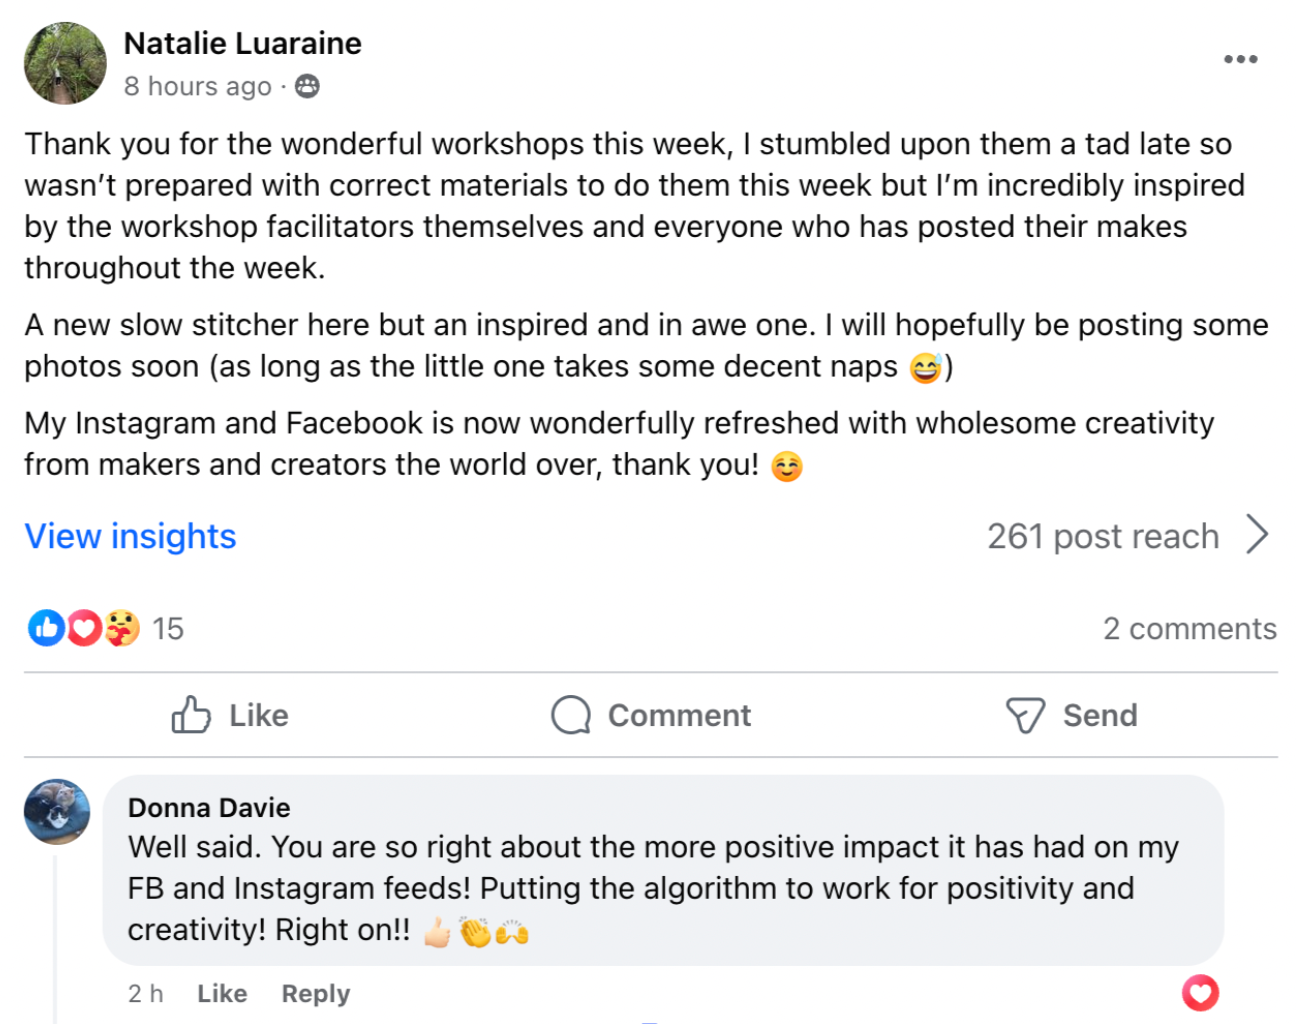Open Donna Davie's profile name link
Image resolution: width=1296 pixels, height=1024 pixels.
click(209, 807)
